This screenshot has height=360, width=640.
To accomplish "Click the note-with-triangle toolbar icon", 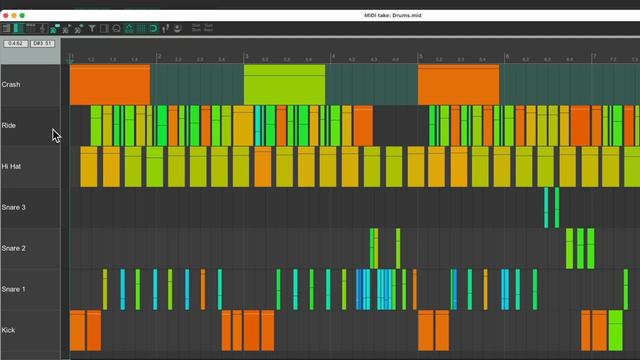I will [x=67, y=28].
